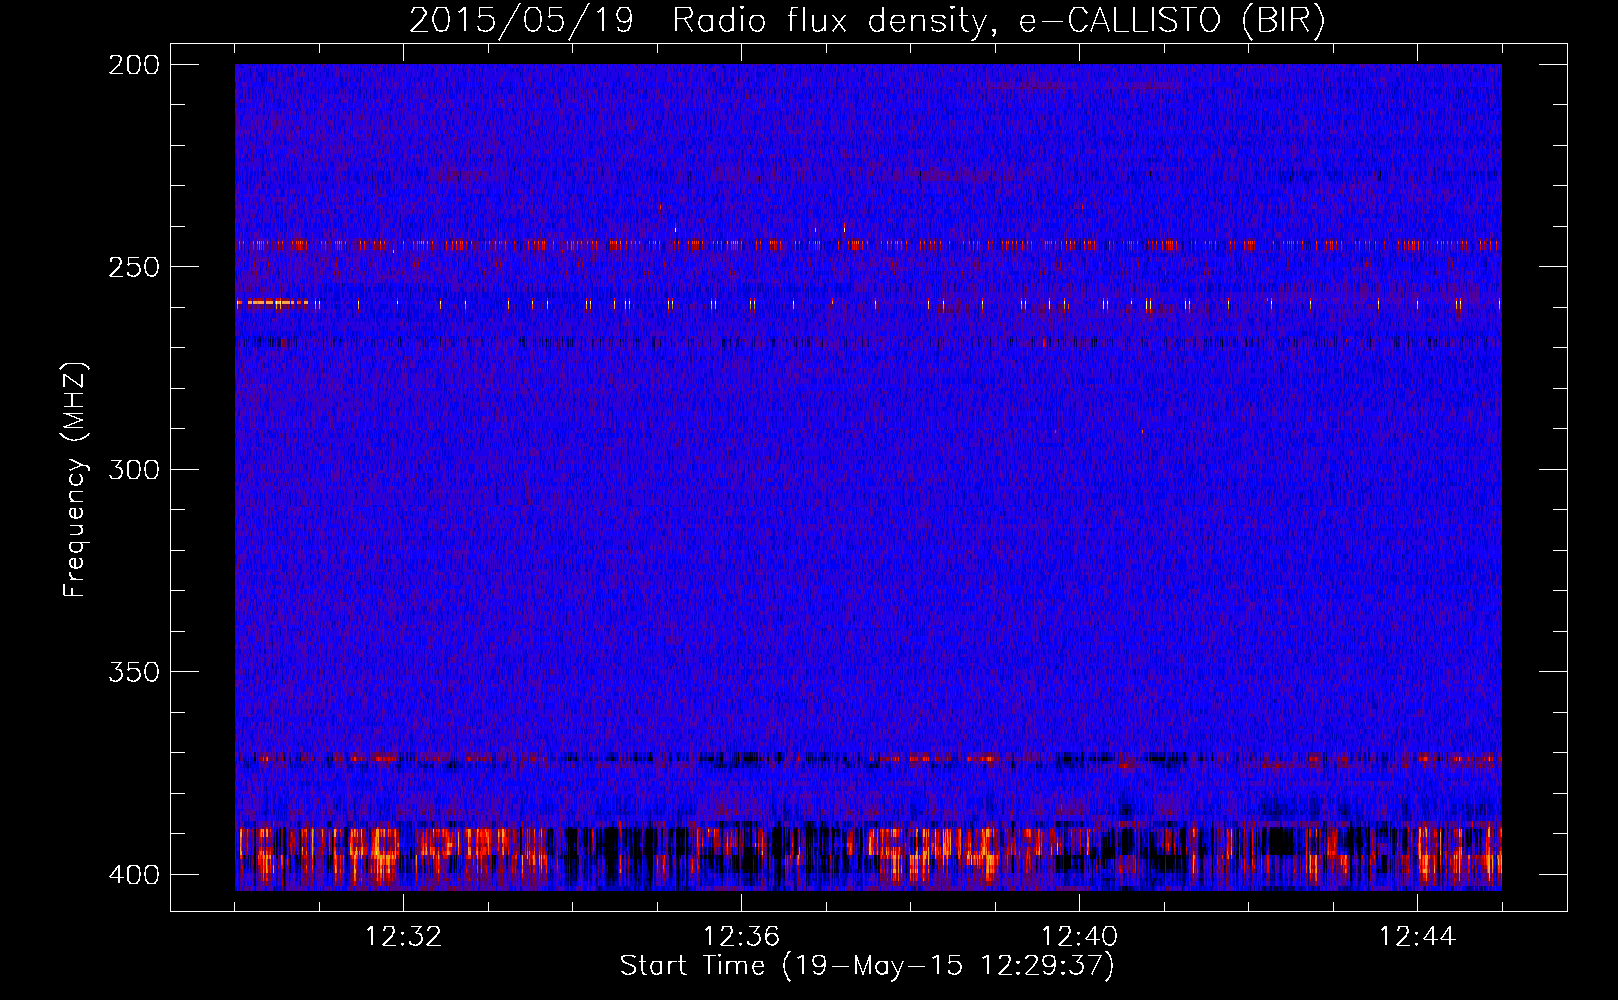Click the 12:36 time tick label
The height and width of the screenshot is (1000, 1618).
[741, 937]
